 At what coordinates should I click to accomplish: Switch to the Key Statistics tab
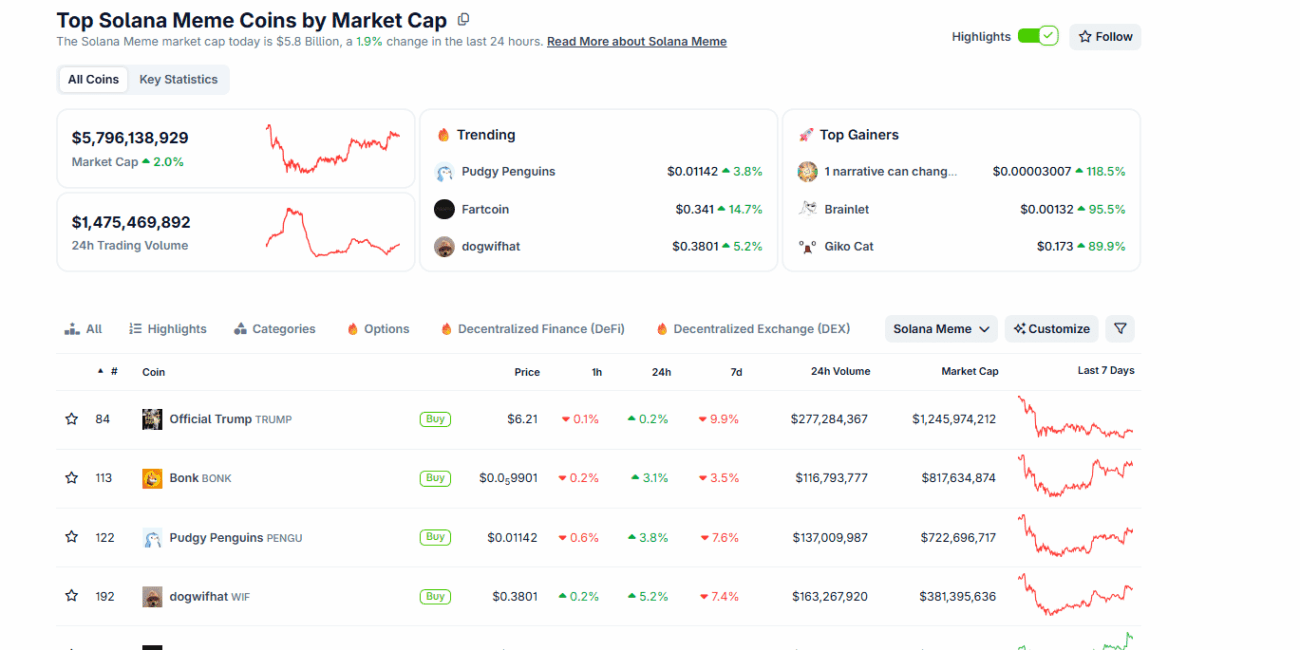(x=178, y=80)
